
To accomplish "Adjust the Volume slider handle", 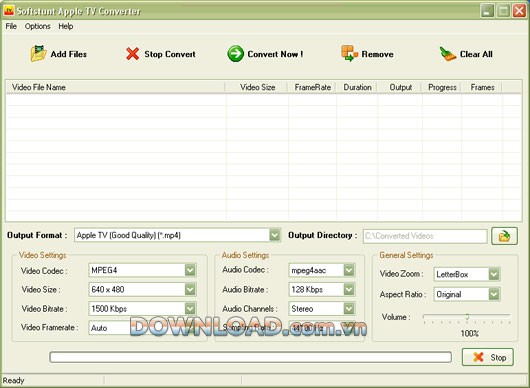I will point(467,317).
